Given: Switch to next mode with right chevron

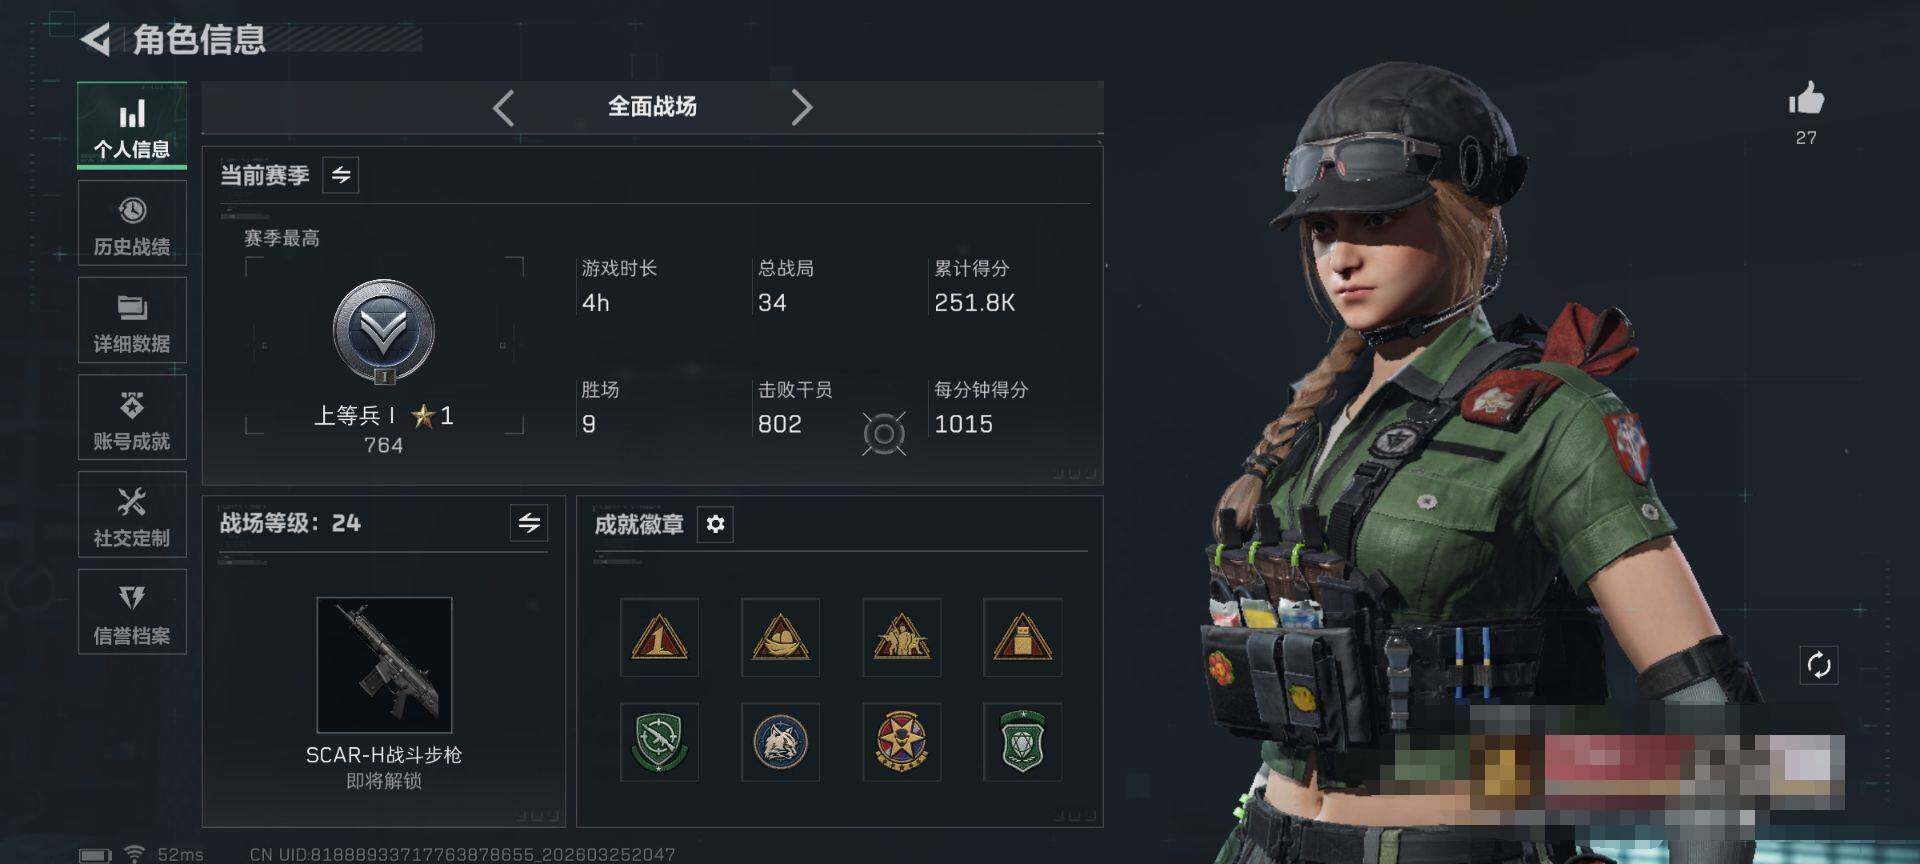Looking at the screenshot, I should click(x=801, y=107).
